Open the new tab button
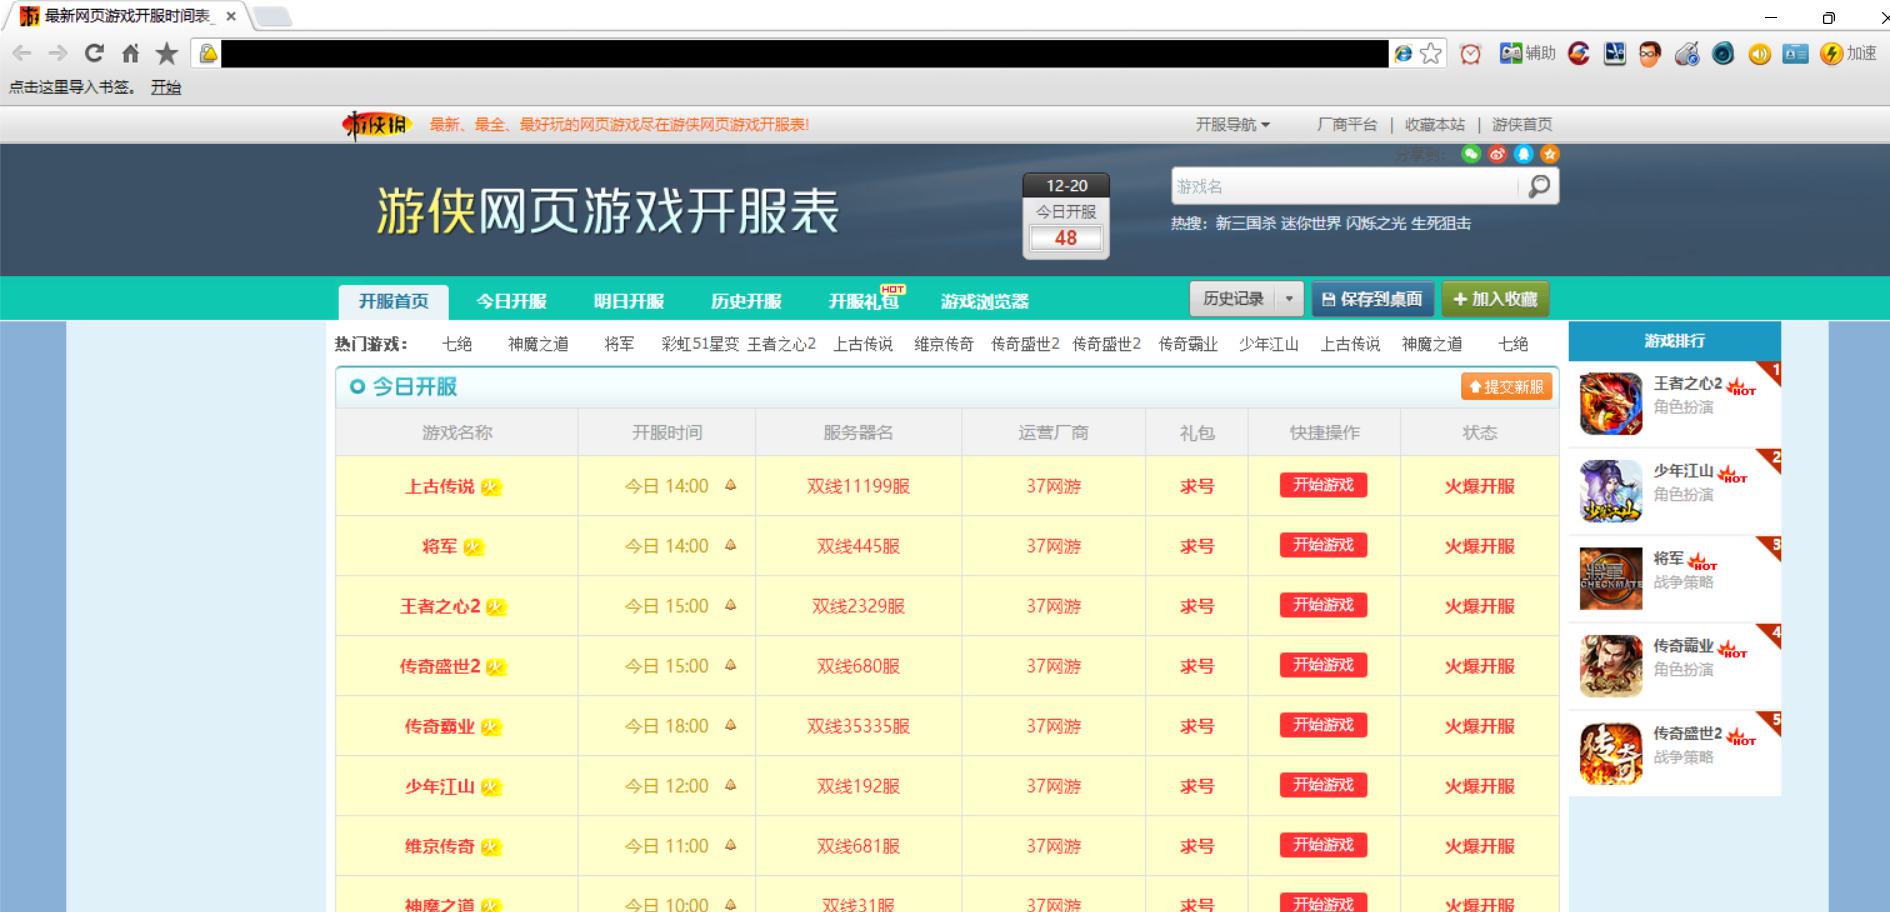The width and height of the screenshot is (1890, 912). point(272,16)
